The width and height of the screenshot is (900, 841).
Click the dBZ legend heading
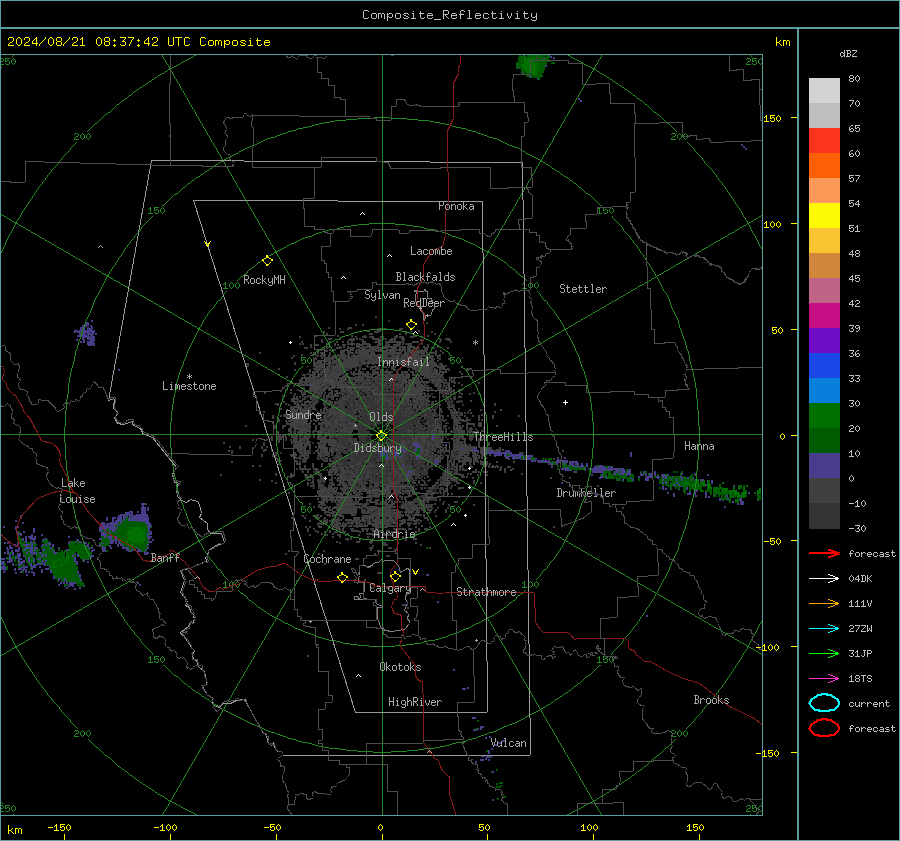(848, 53)
